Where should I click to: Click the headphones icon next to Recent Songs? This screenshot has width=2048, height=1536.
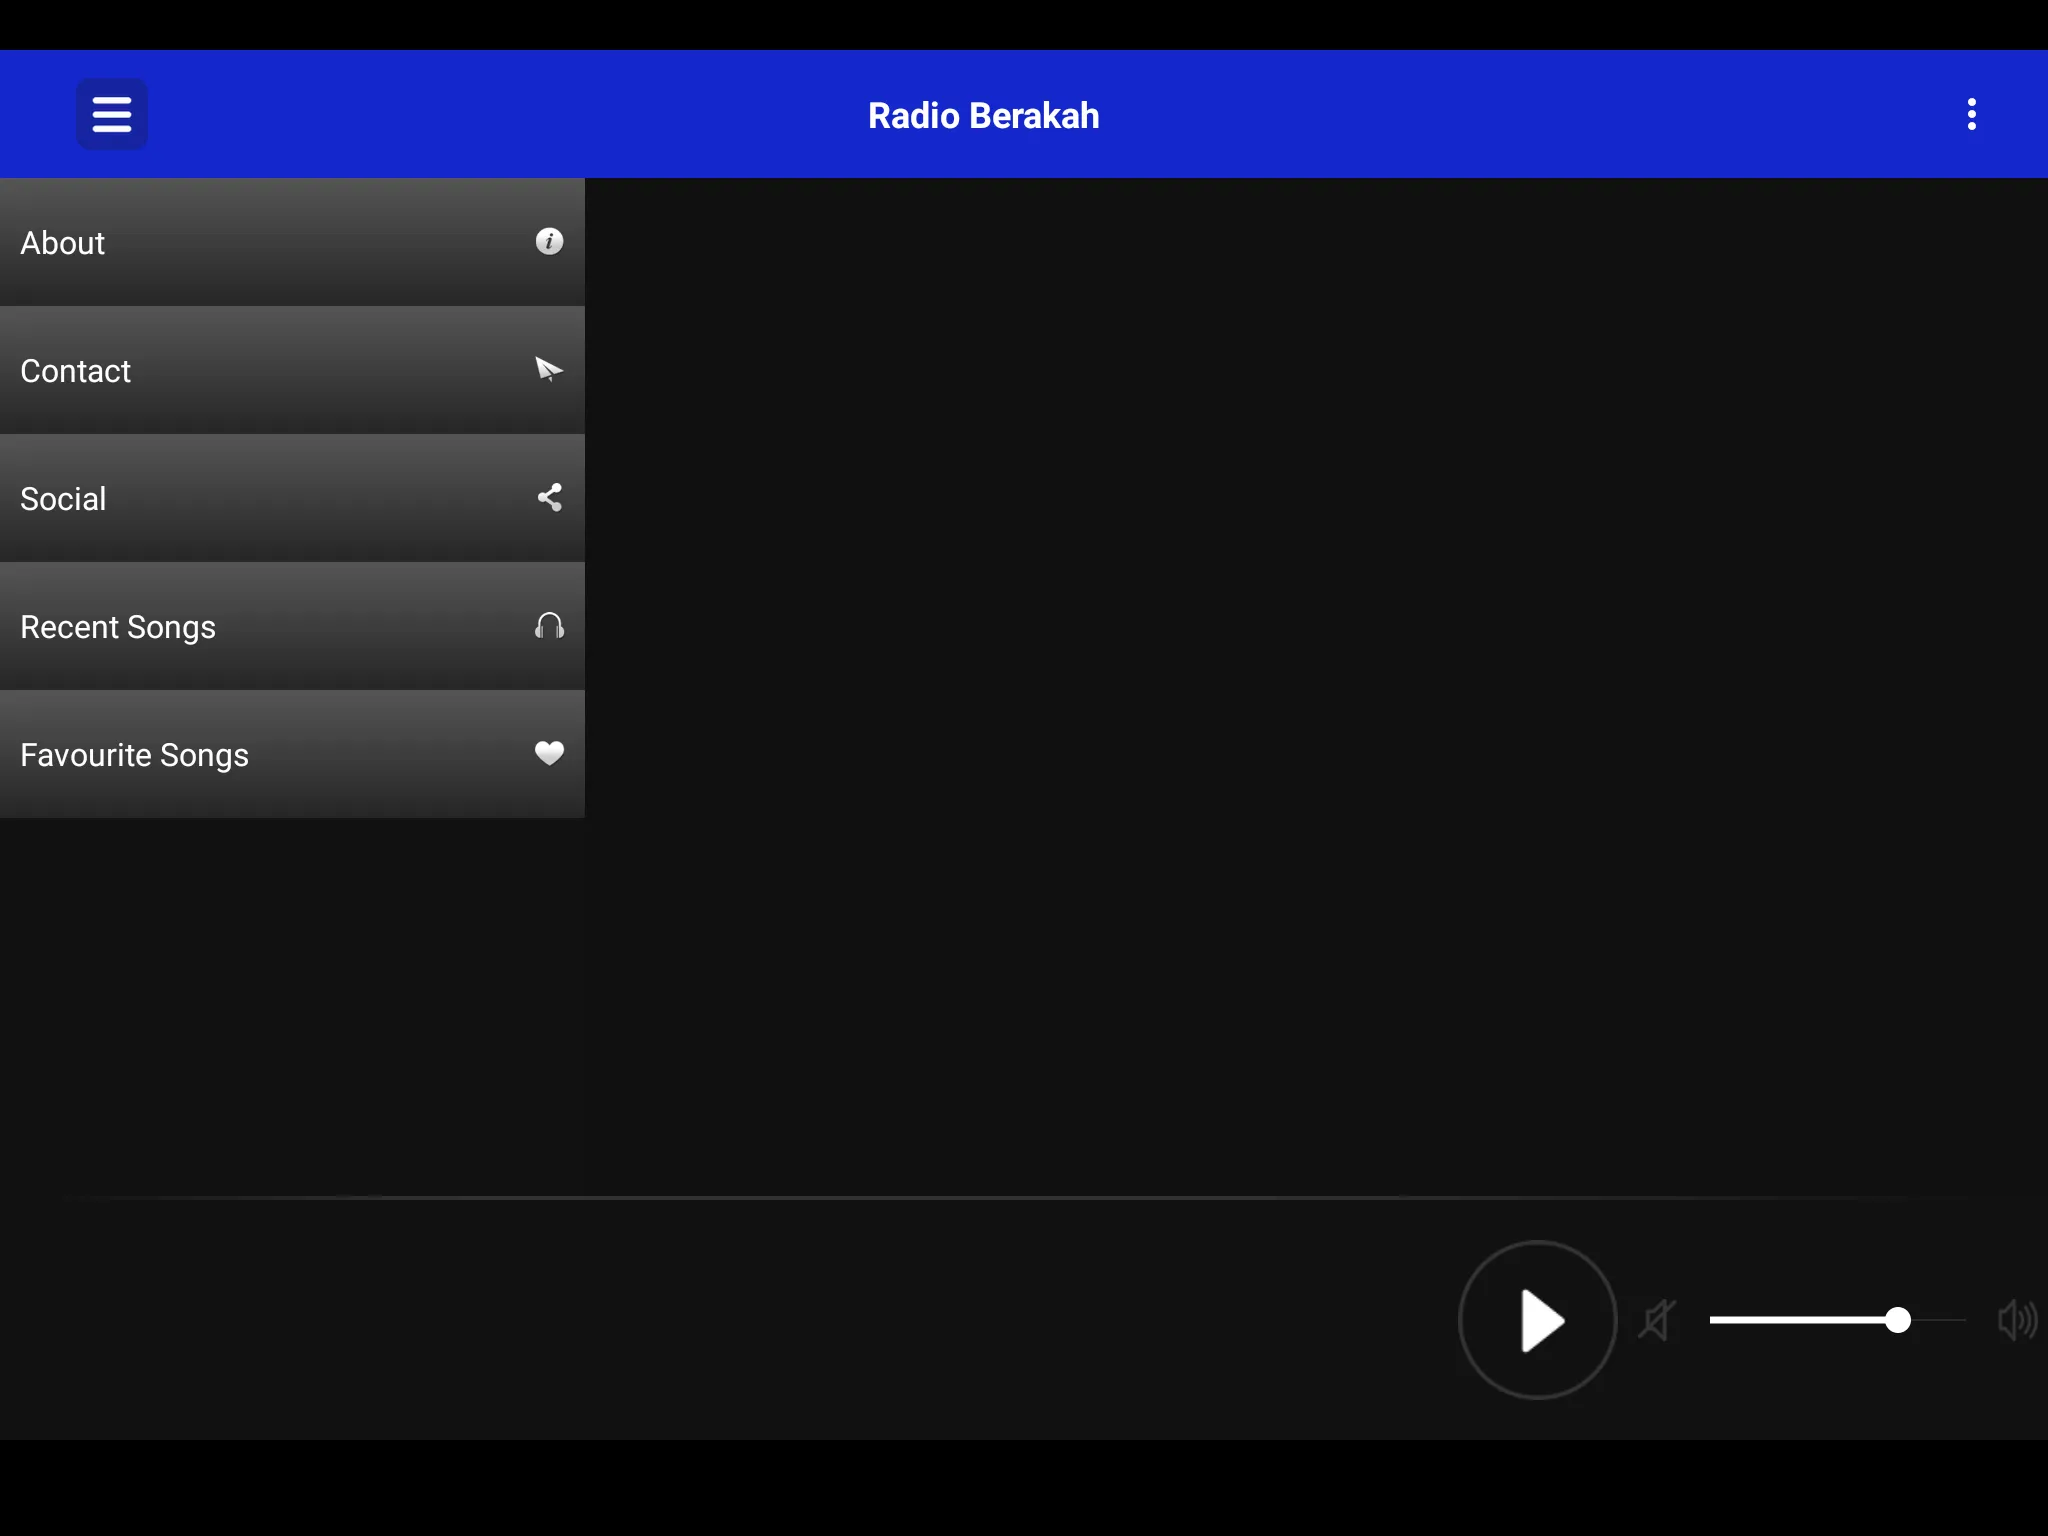pyautogui.click(x=548, y=626)
